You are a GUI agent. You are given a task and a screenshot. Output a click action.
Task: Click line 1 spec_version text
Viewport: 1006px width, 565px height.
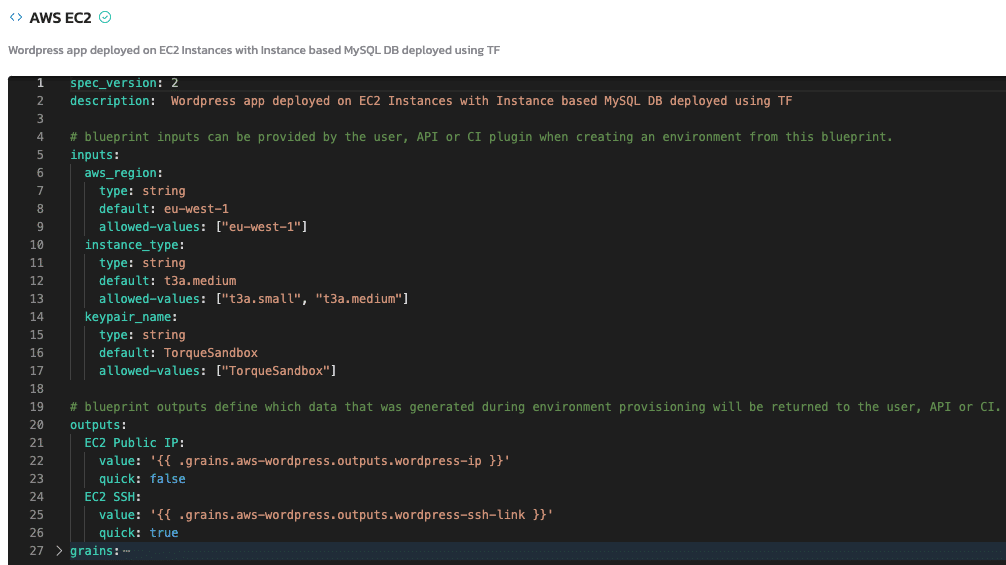pos(124,83)
